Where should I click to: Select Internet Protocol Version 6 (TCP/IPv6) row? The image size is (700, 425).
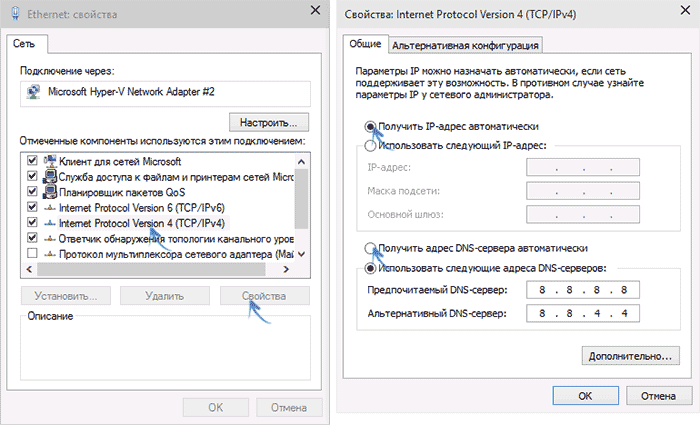point(142,208)
